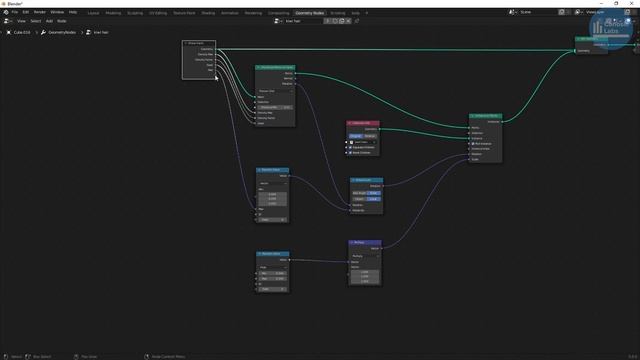Open the node editor View menu
This screenshot has width=640, height=360.
pos(21,21)
